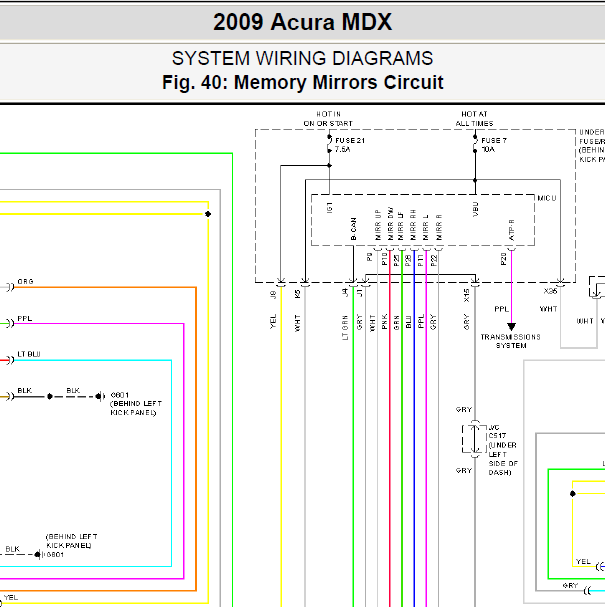Viewport: 605px width, 607px height.
Task: Click the black splice dot on yellow wire
Action: [x=208, y=214]
